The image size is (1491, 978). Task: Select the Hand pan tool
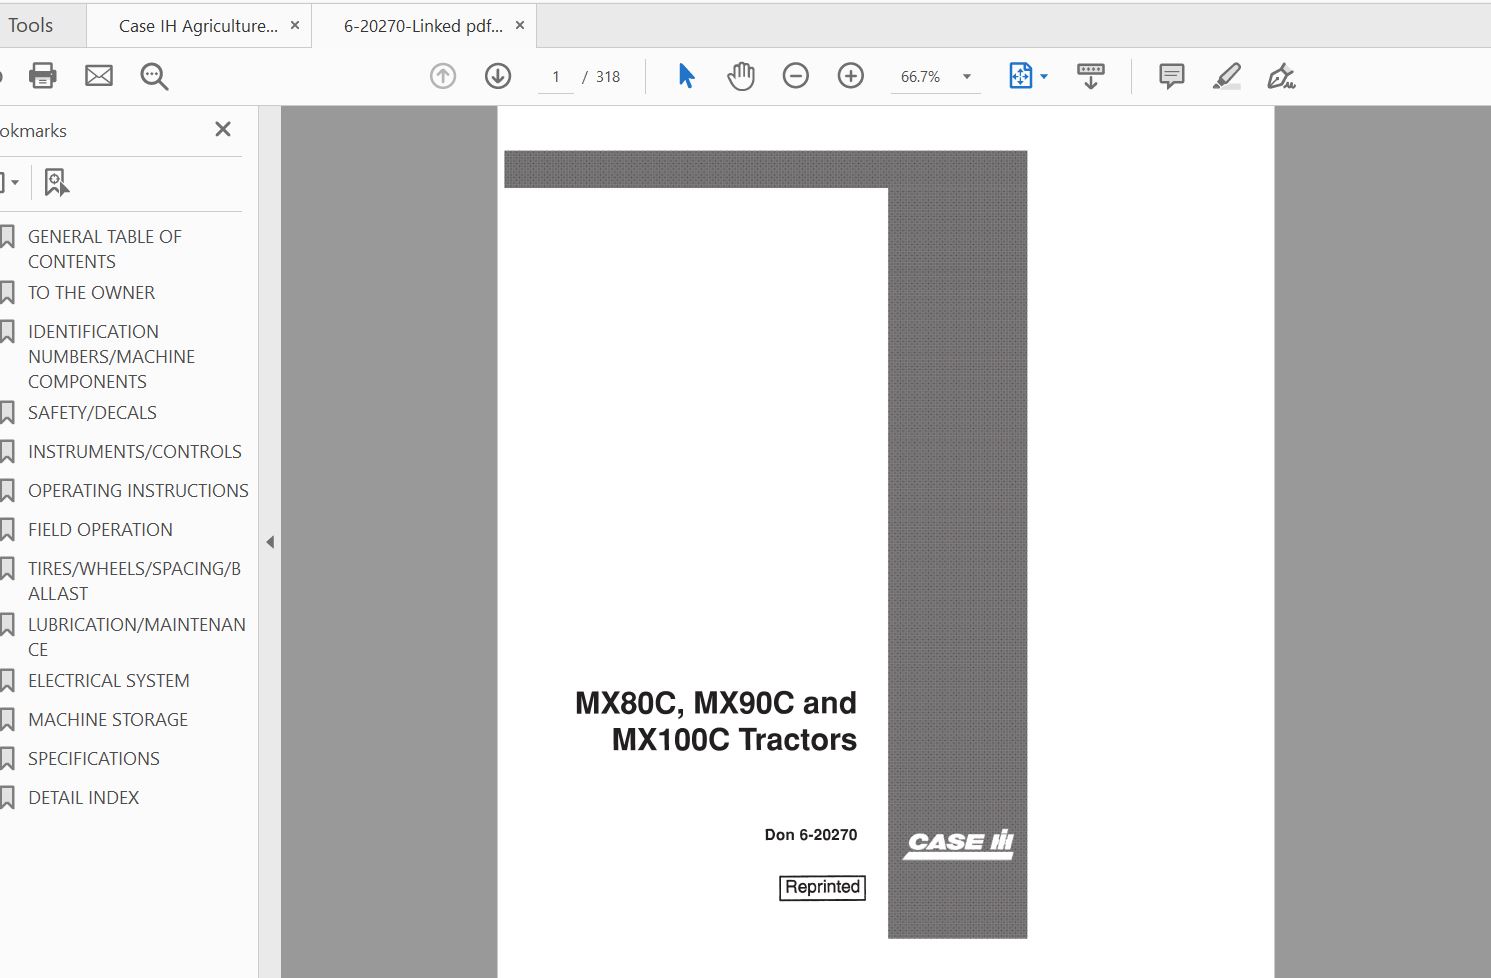[740, 76]
